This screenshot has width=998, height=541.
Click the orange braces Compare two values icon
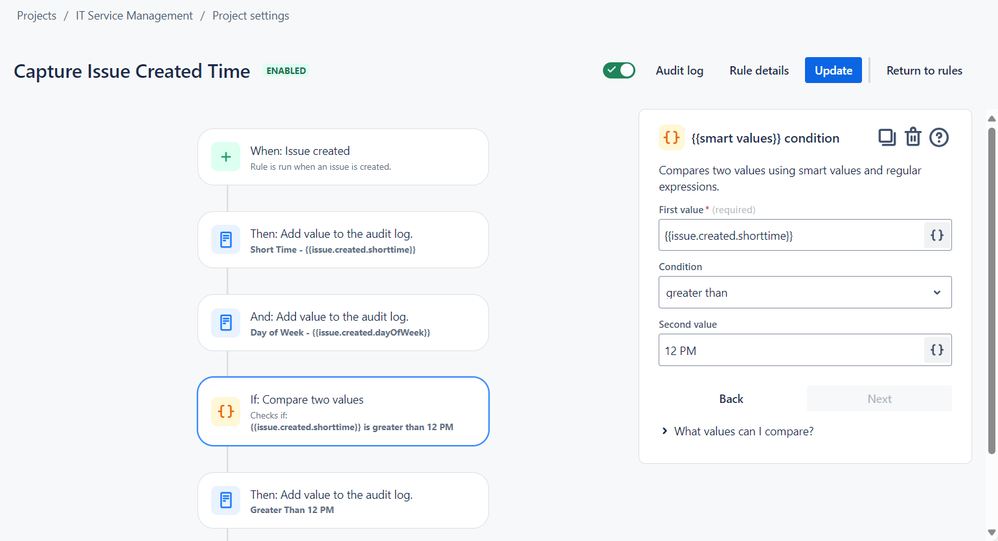coord(225,411)
